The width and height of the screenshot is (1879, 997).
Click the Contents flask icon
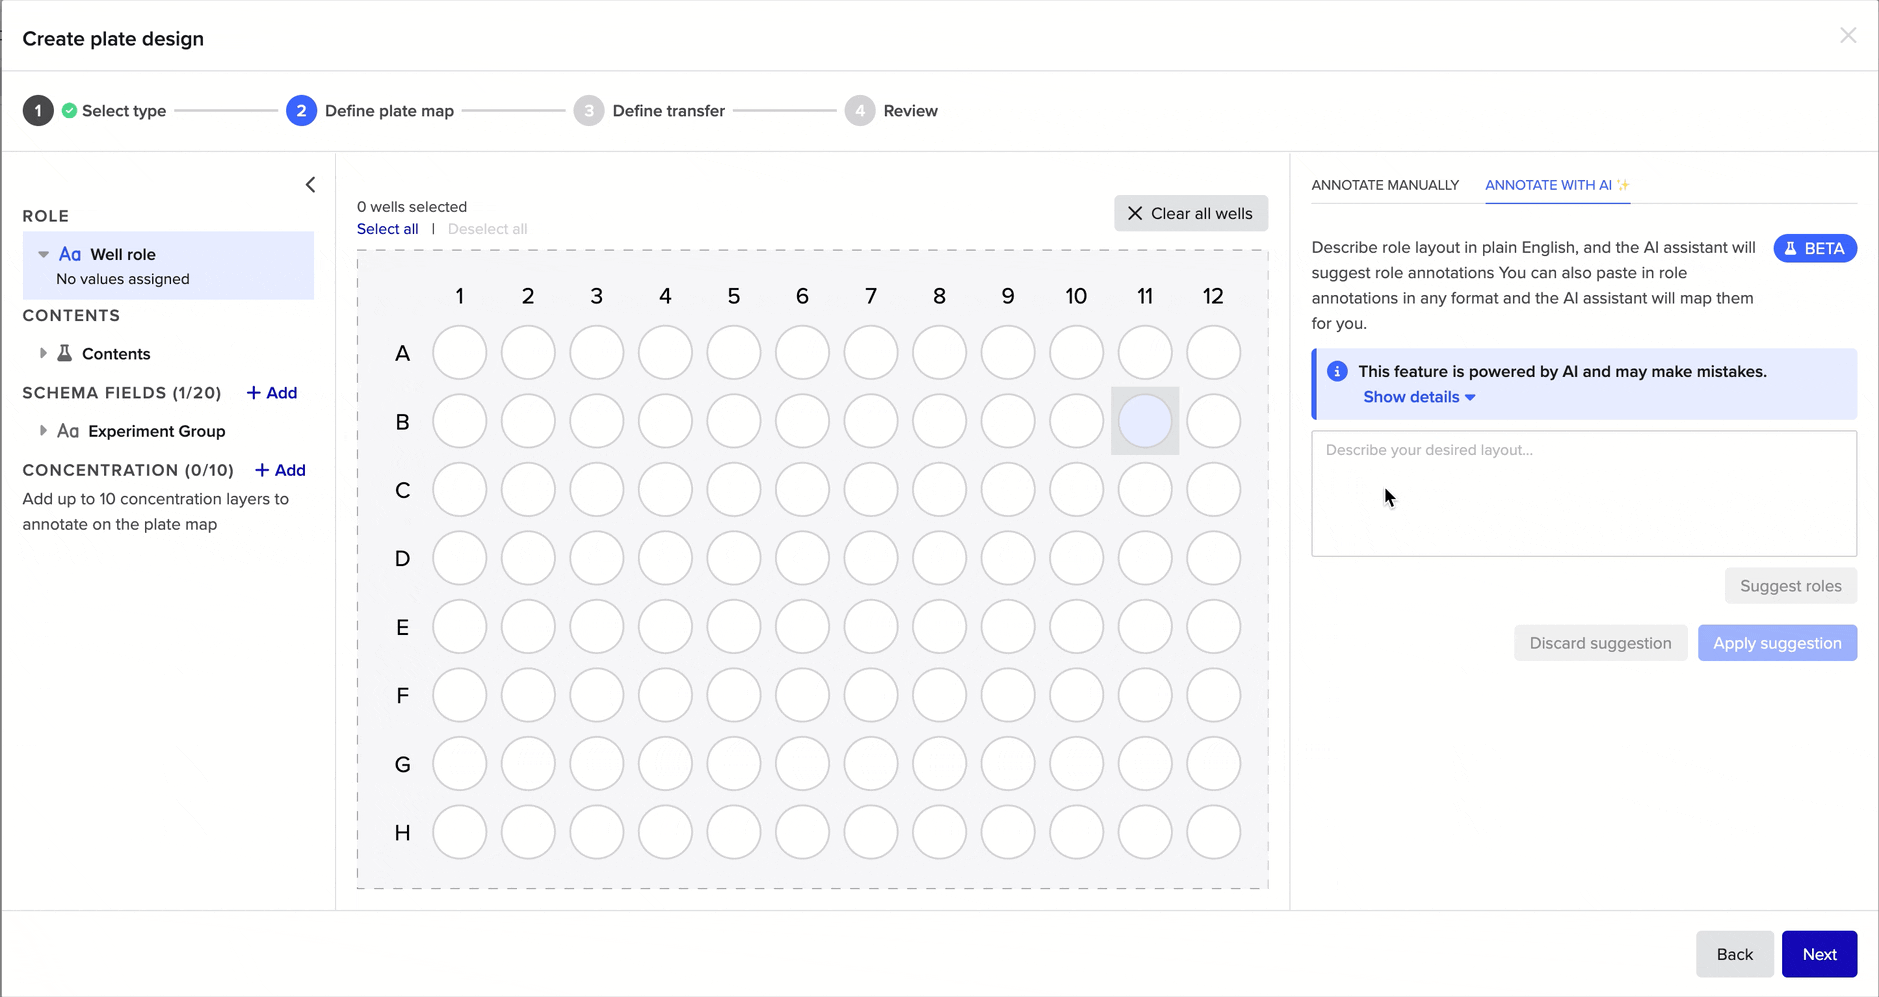pyautogui.click(x=64, y=353)
